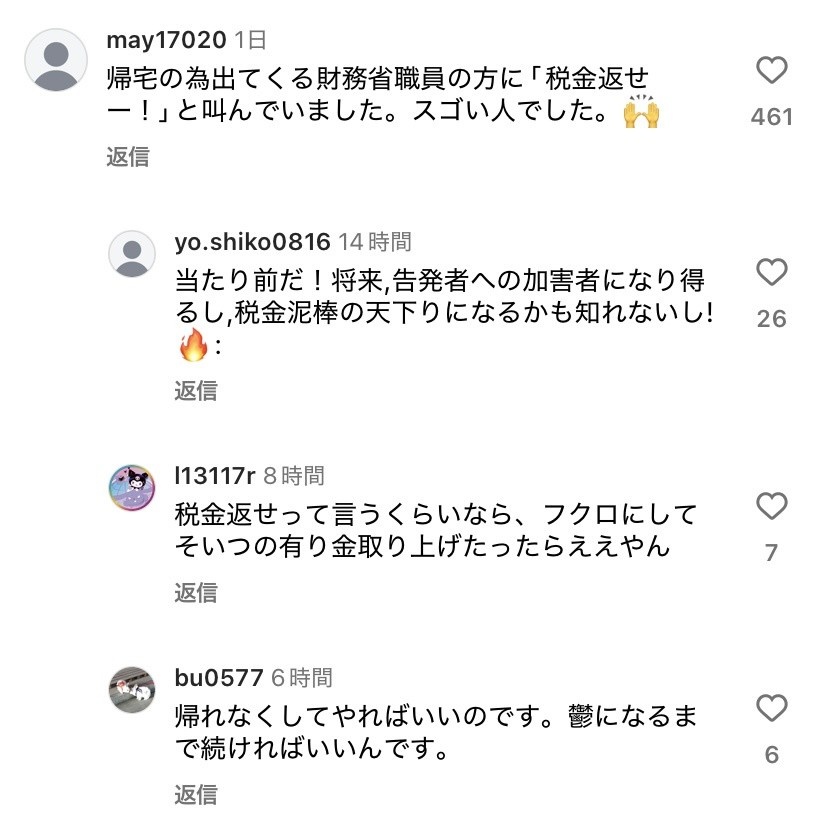Like may17020's comment with the heart
This screenshot has height=833, width=828.
[771, 70]
